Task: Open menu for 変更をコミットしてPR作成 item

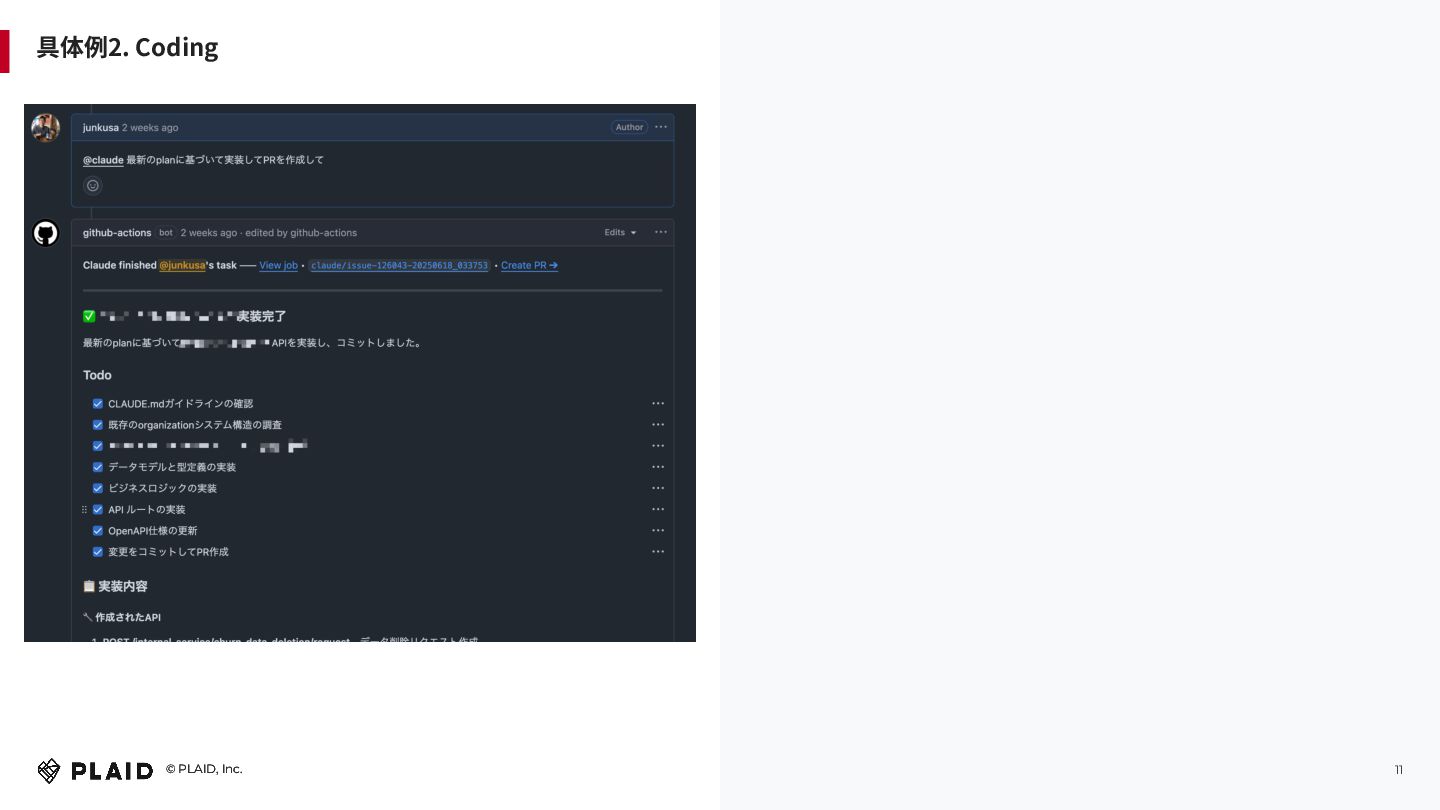Action: 658,551
